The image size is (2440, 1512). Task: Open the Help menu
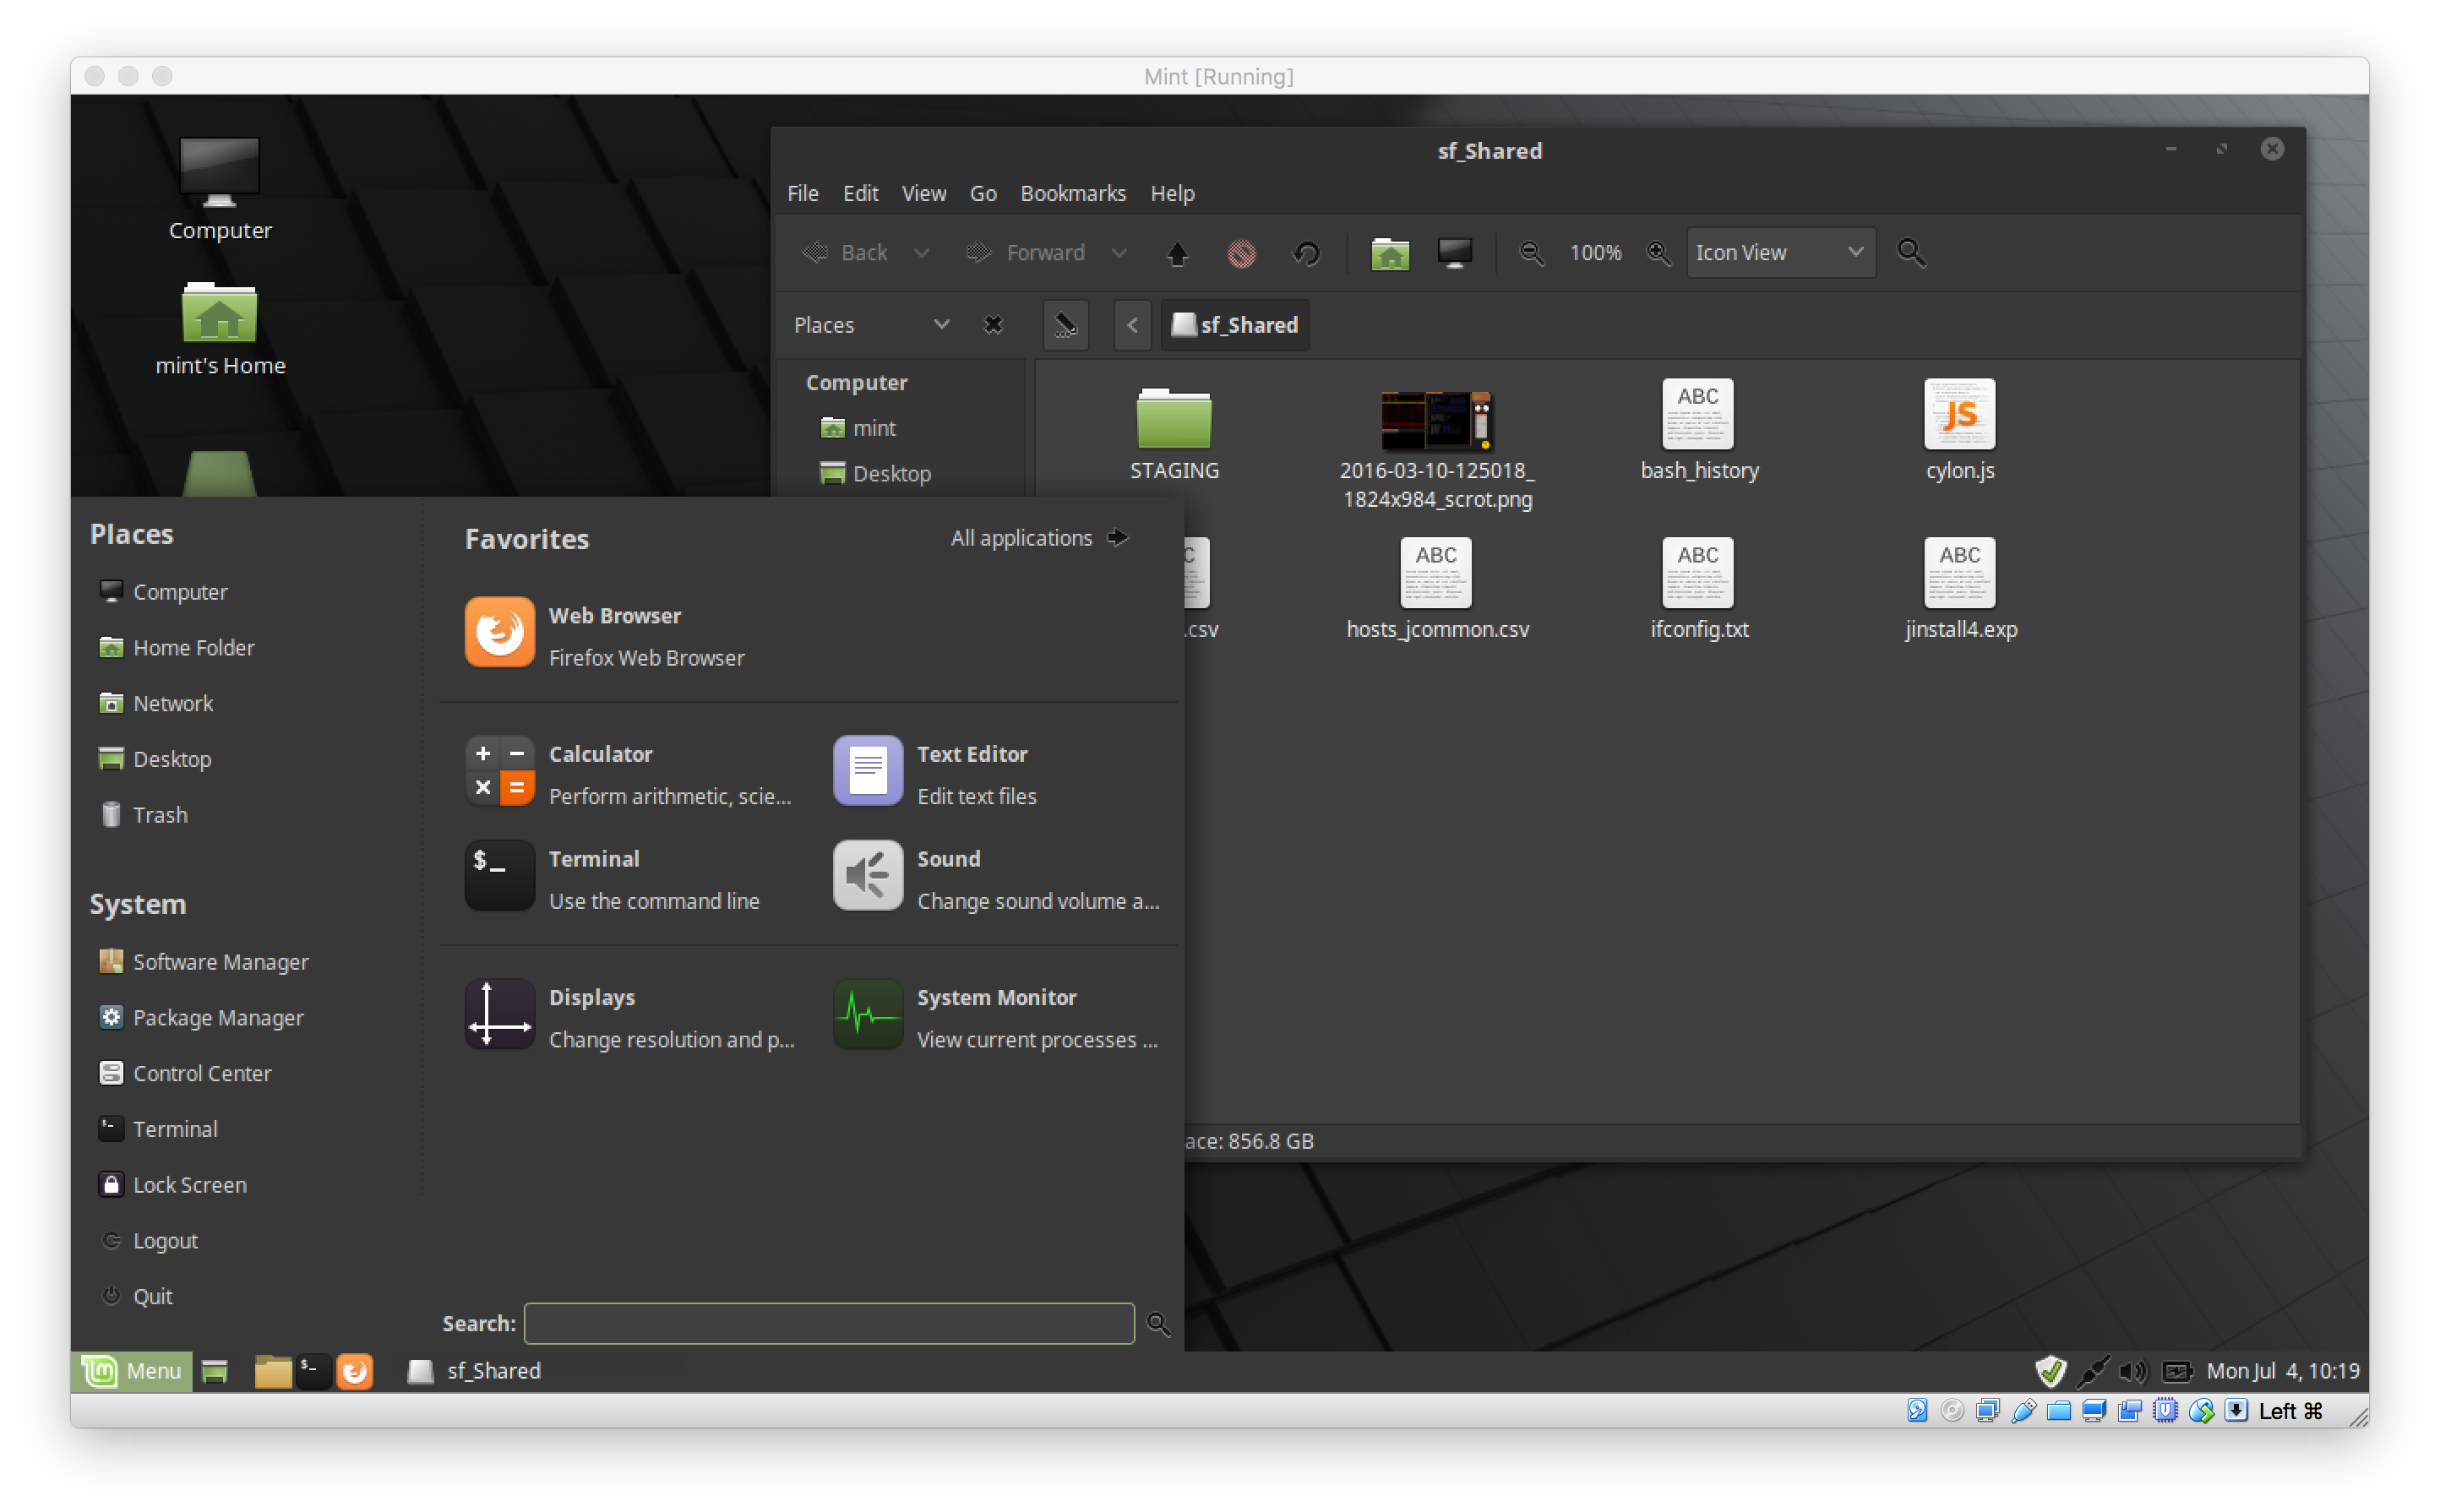click(1172, 194)
